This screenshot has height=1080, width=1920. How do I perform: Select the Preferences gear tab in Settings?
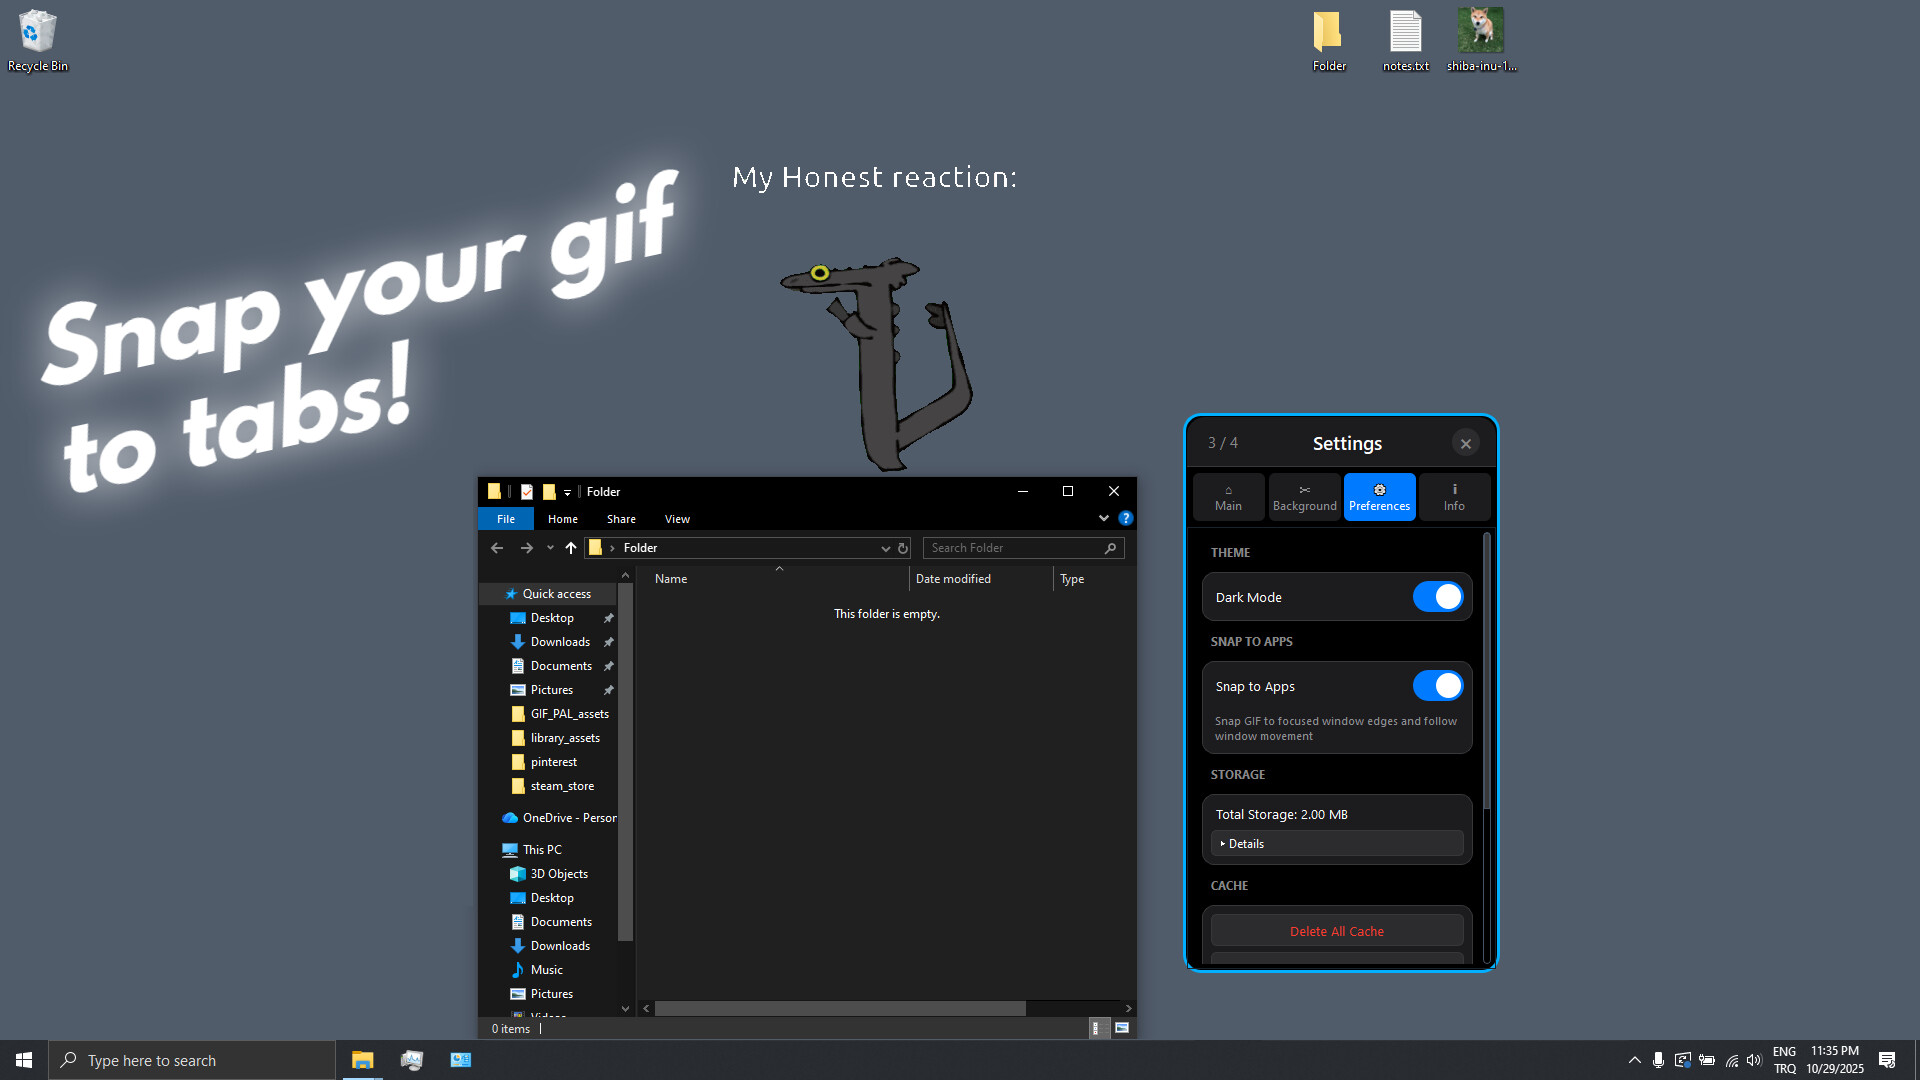tap(1379, 496)
